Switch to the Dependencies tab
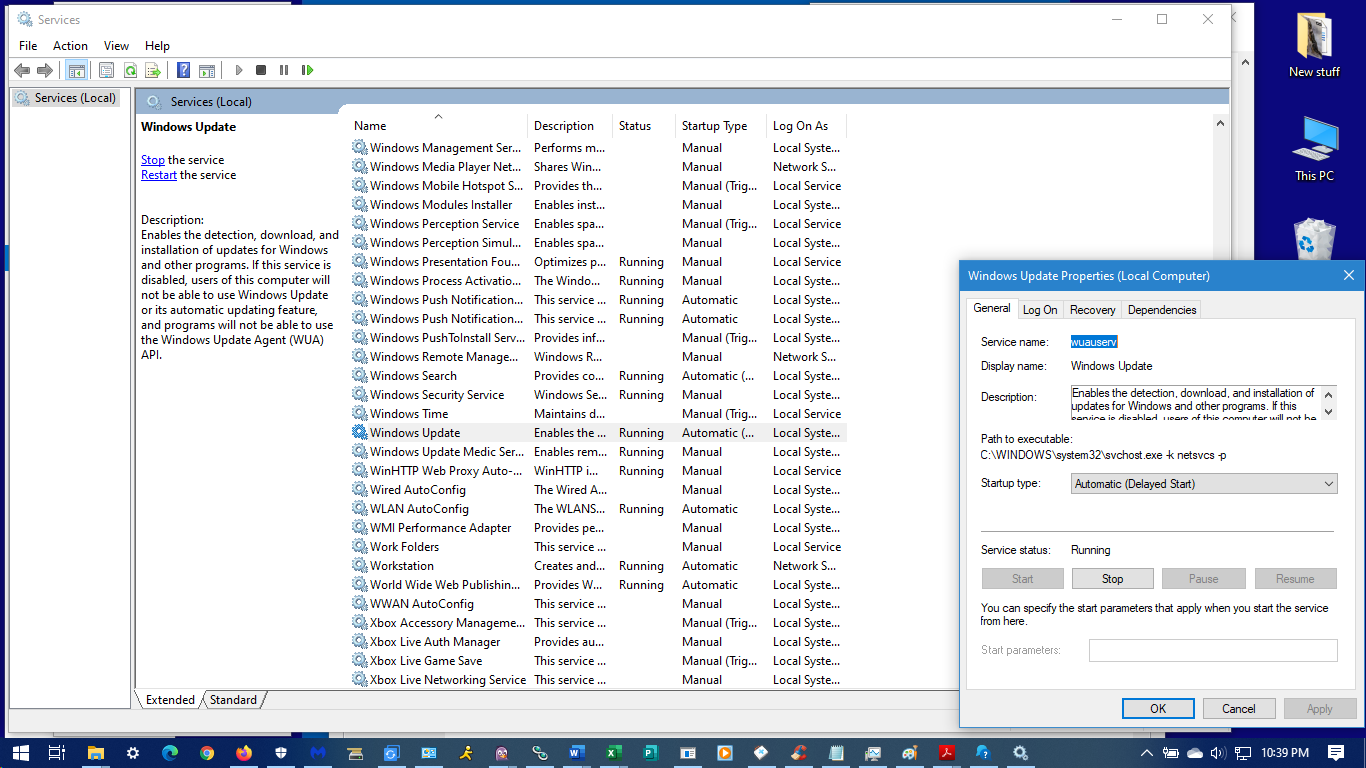The height and width of the screenshot is (768, 1366). click(1162, 310)
